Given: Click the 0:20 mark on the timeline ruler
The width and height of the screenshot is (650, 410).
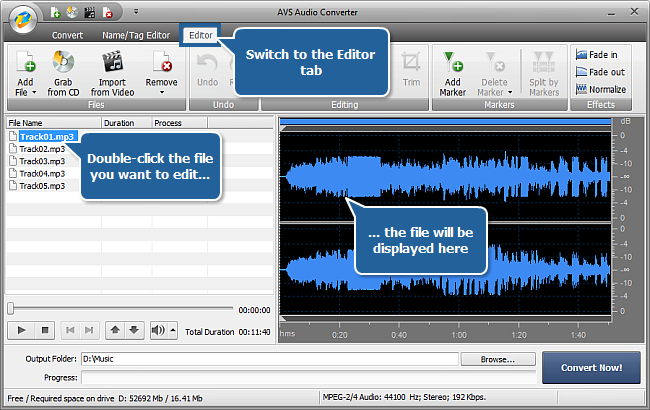Looking at the screenshot, I should (340, 335).
